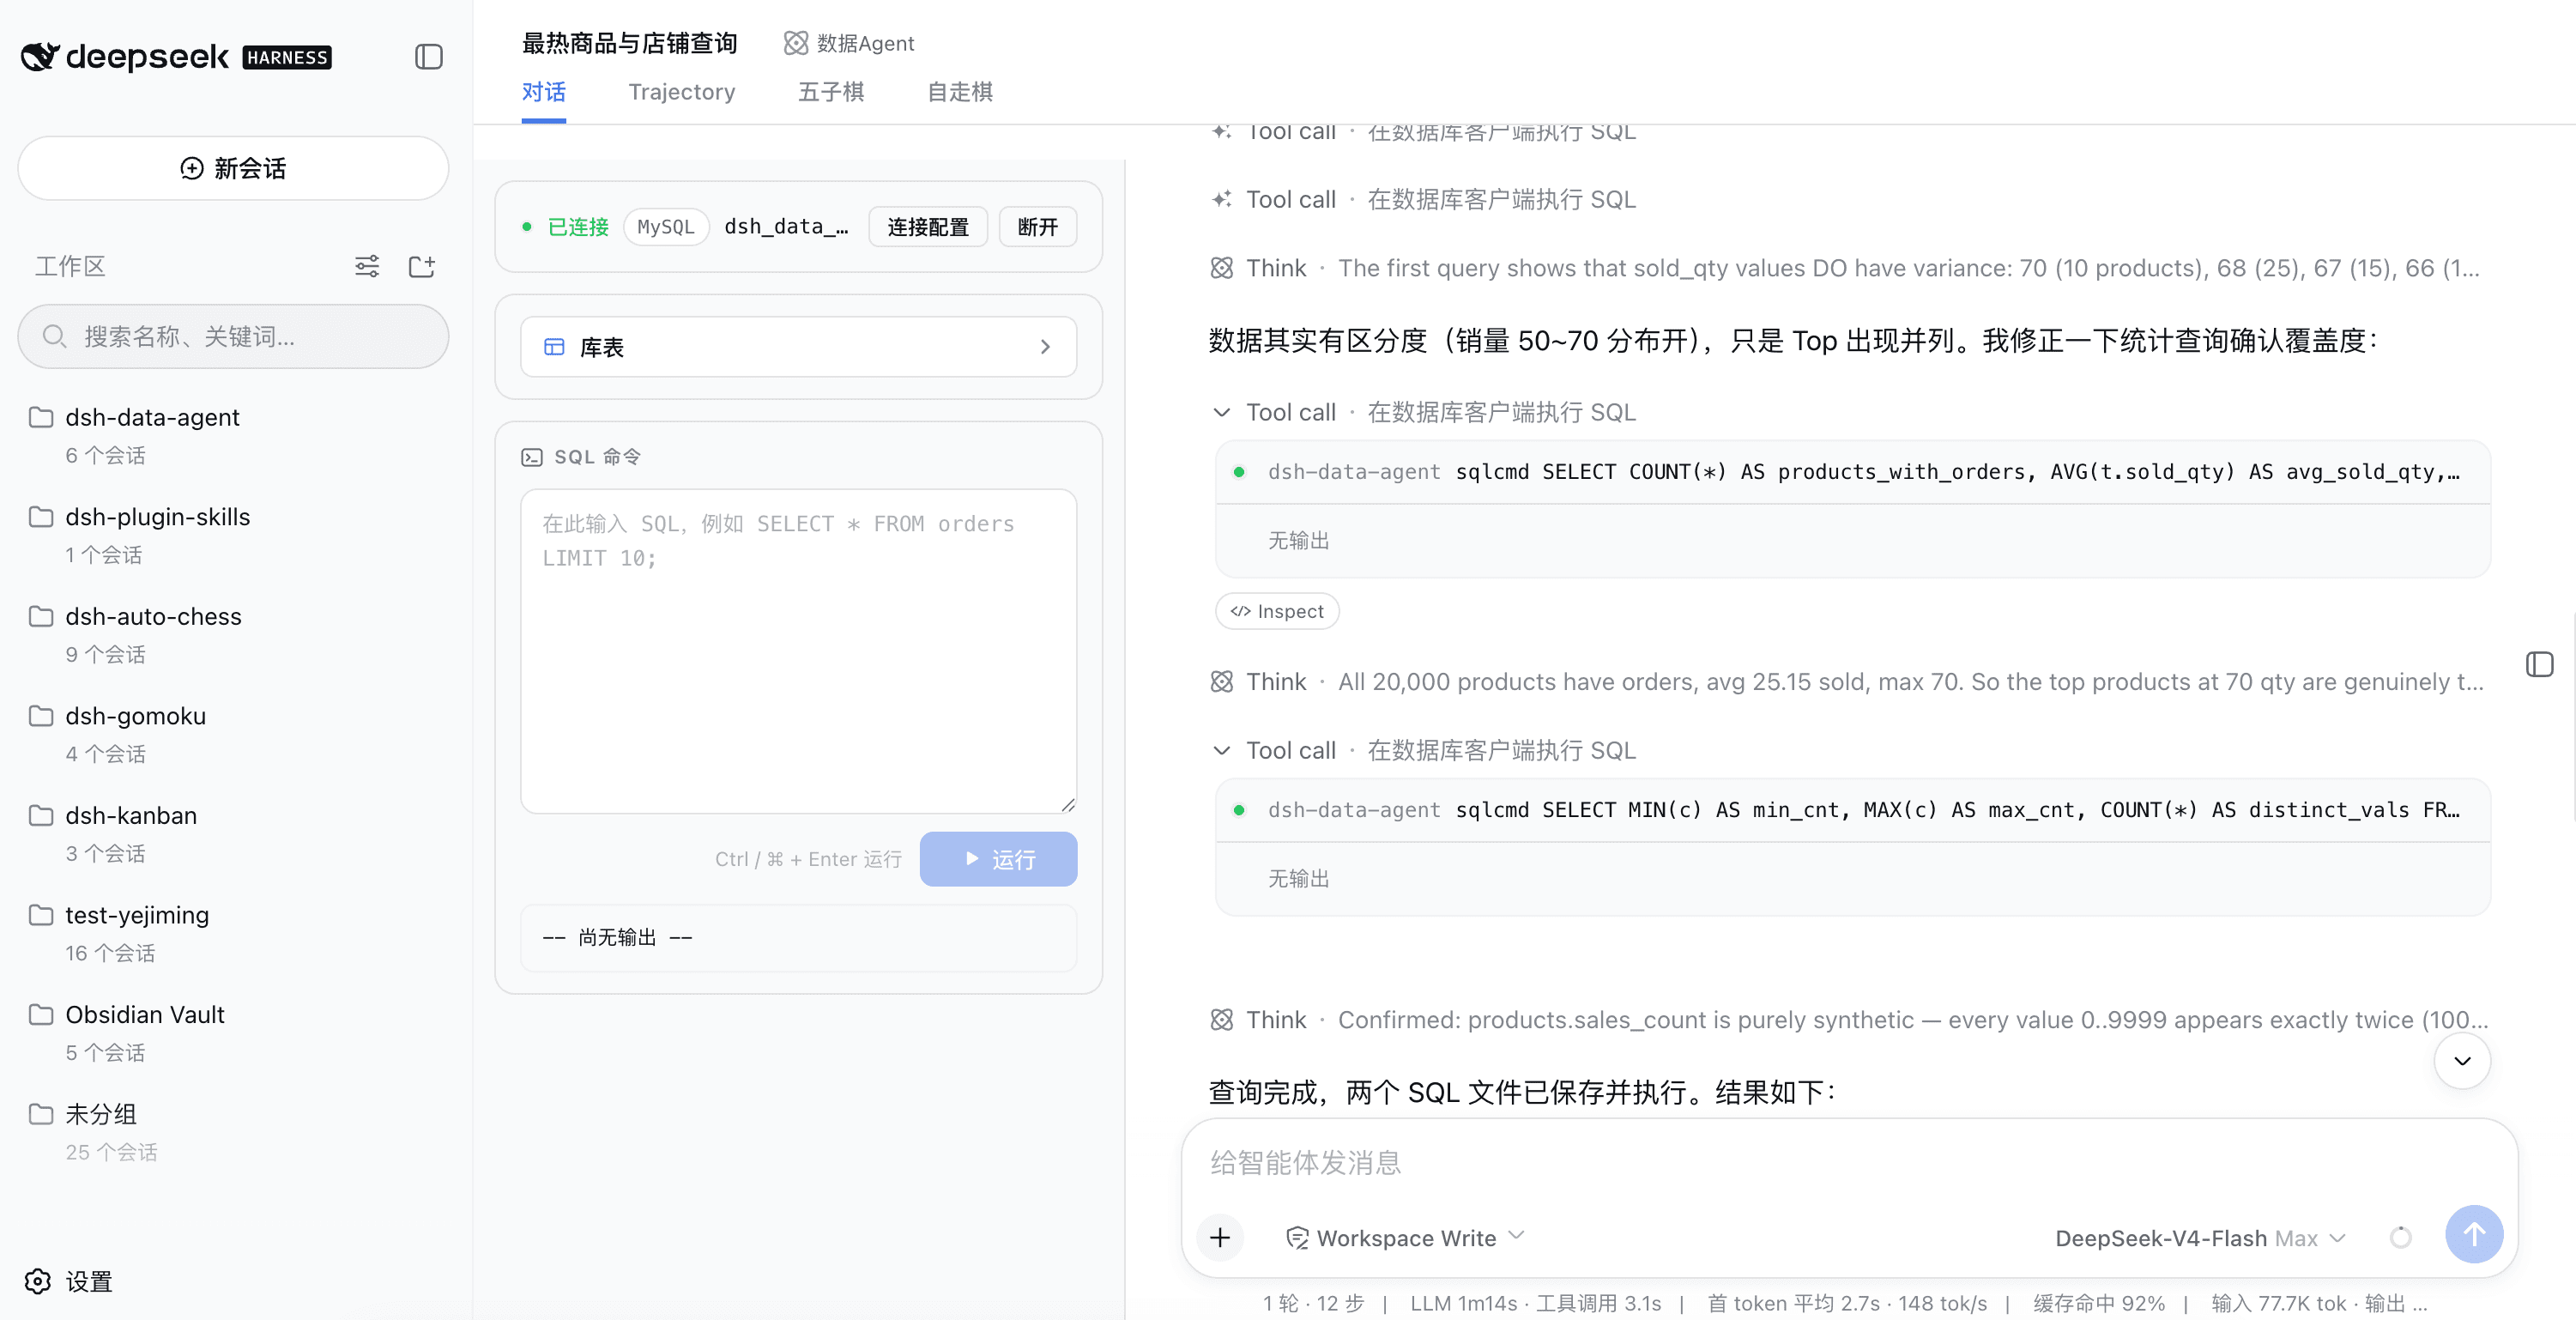This screenshot has height=1320, width=2576.
Task: Switch to the 自走棋 tab
Action: click(x=959, y=92)
